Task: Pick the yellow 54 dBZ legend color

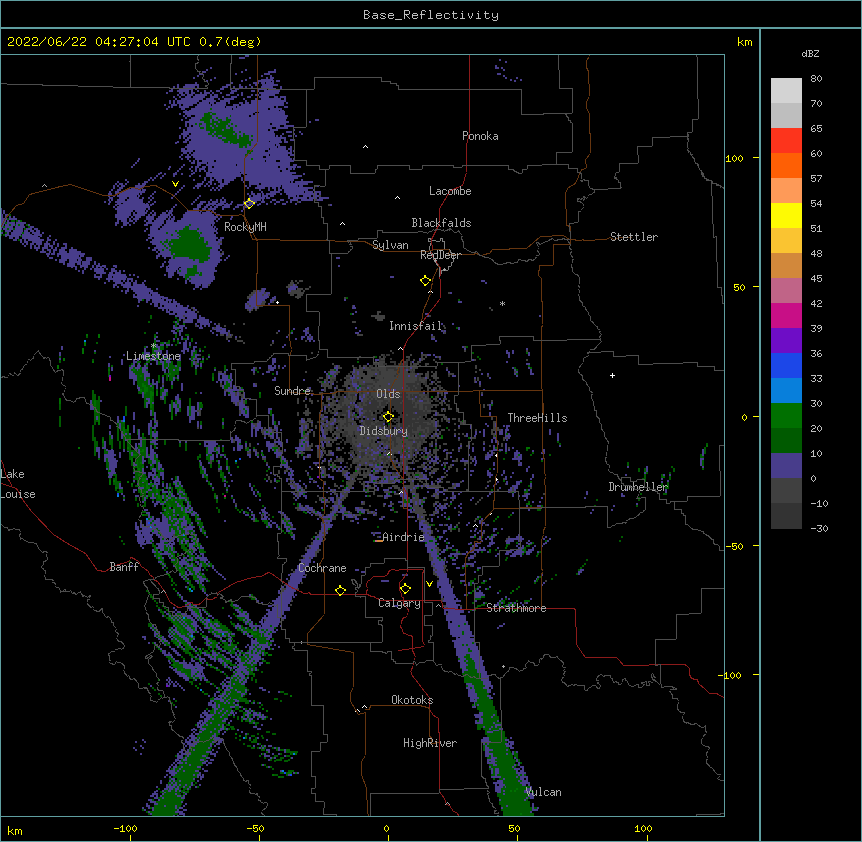Action: [x=786, y=215]
